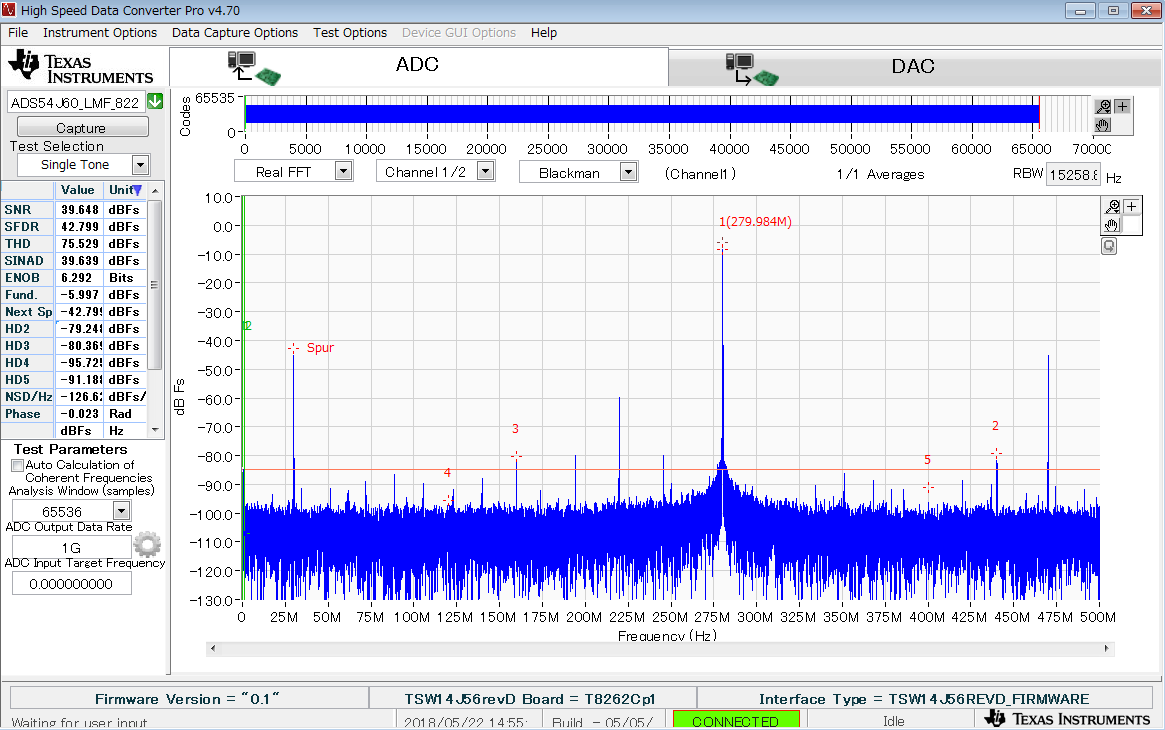The width and height of the screenshot is (1165, 730).
Task: Click the TSW14J56revD Board status text
Action: pyautogui.click(x=530, y=699)
